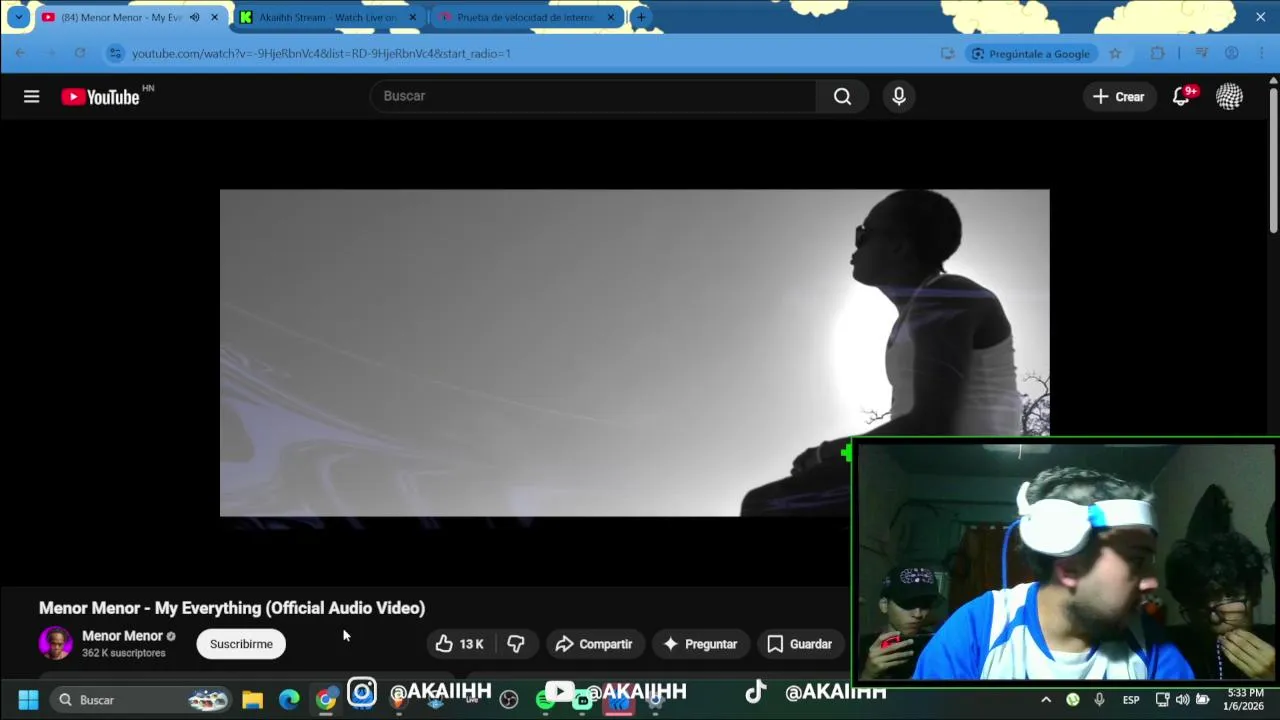Open the Windows Start menu
The width and height of the screenshot is (1280, 720).
(x=28, y=700)
